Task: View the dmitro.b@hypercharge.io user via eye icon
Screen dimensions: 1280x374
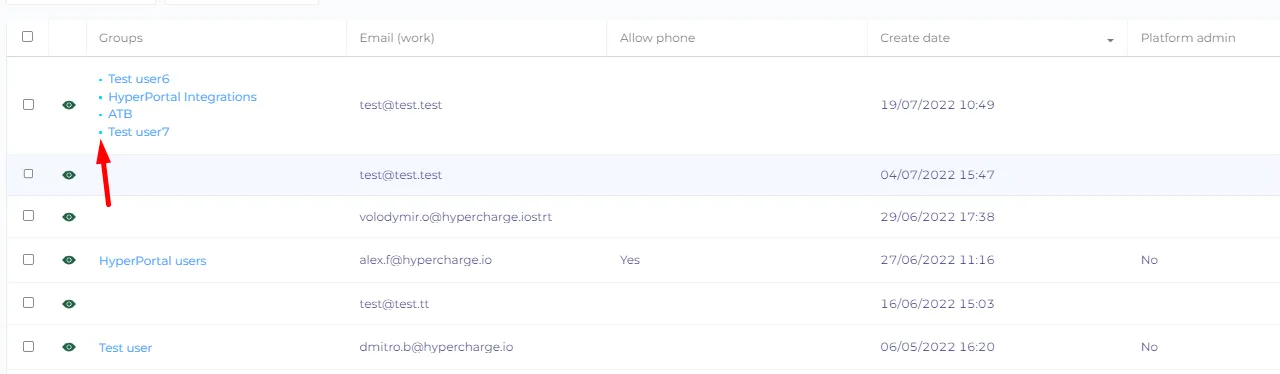Action: tap(69, 347)
